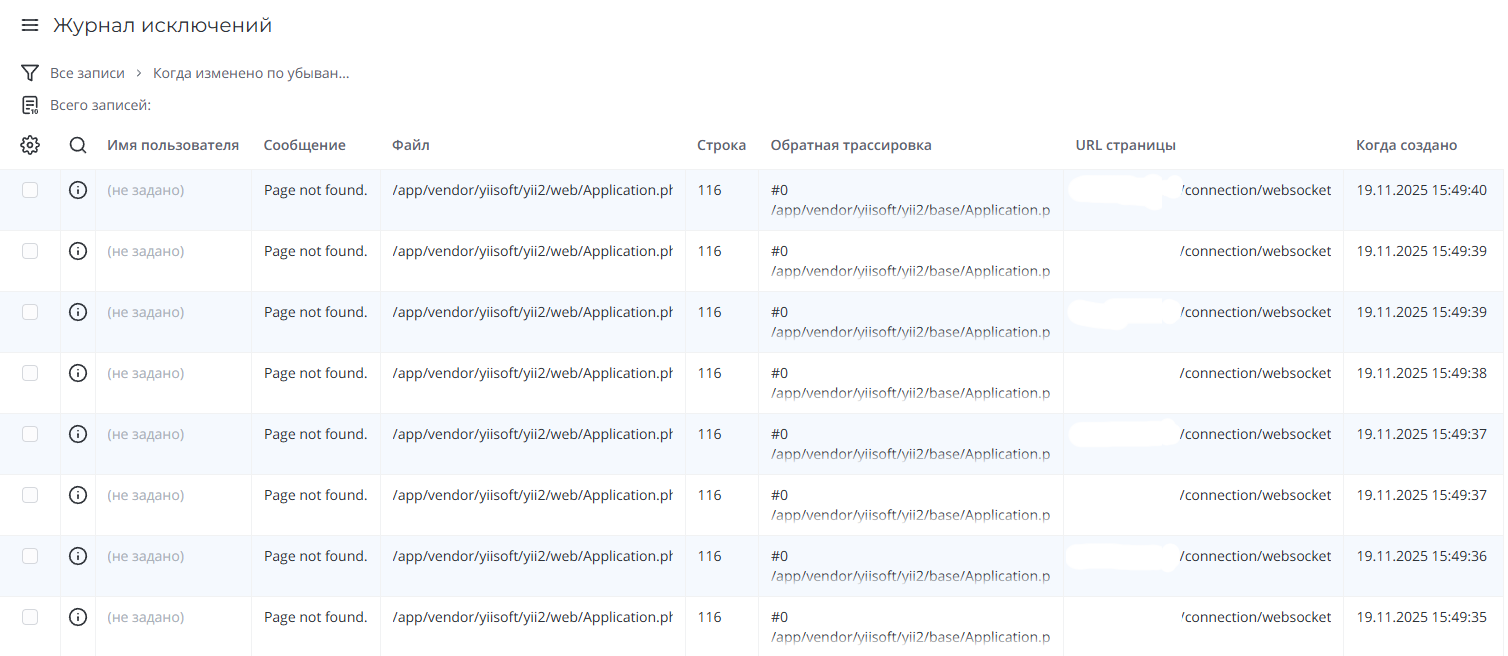Click the 'Файл' column header
Screen dimensions: 1508x656
coord(410,145)
